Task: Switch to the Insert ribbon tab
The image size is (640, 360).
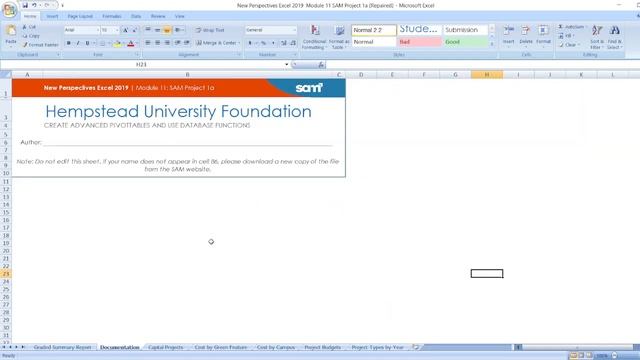Action: click(x=52, y=16)
